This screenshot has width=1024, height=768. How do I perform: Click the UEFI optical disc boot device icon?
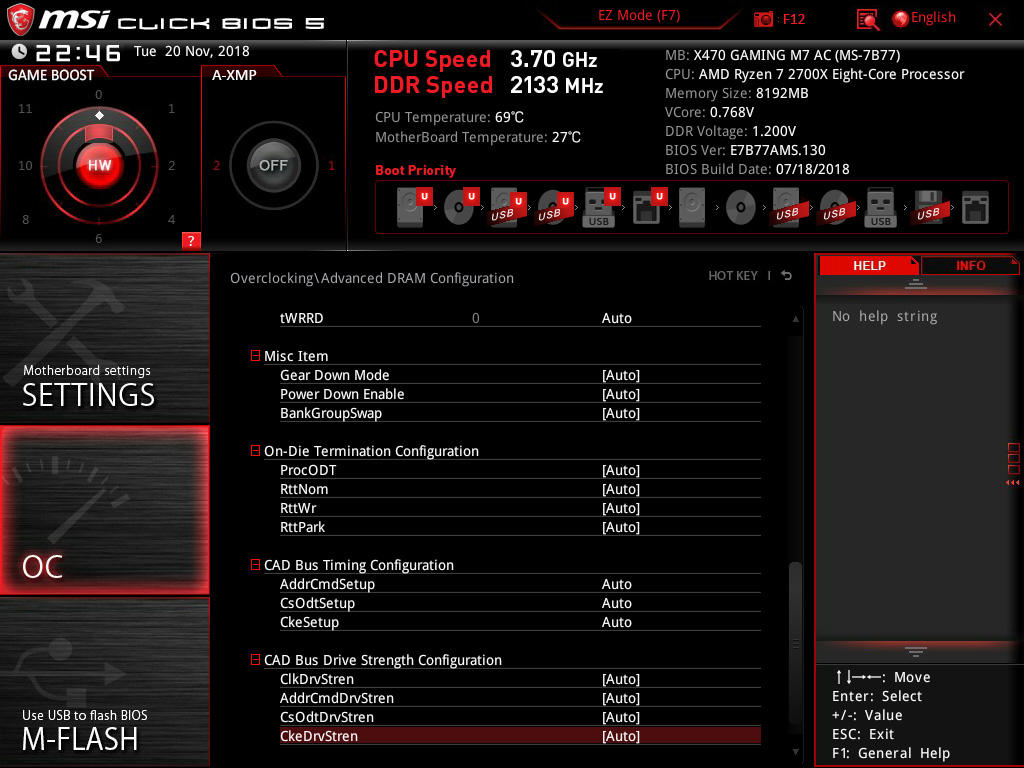(461, 207)
